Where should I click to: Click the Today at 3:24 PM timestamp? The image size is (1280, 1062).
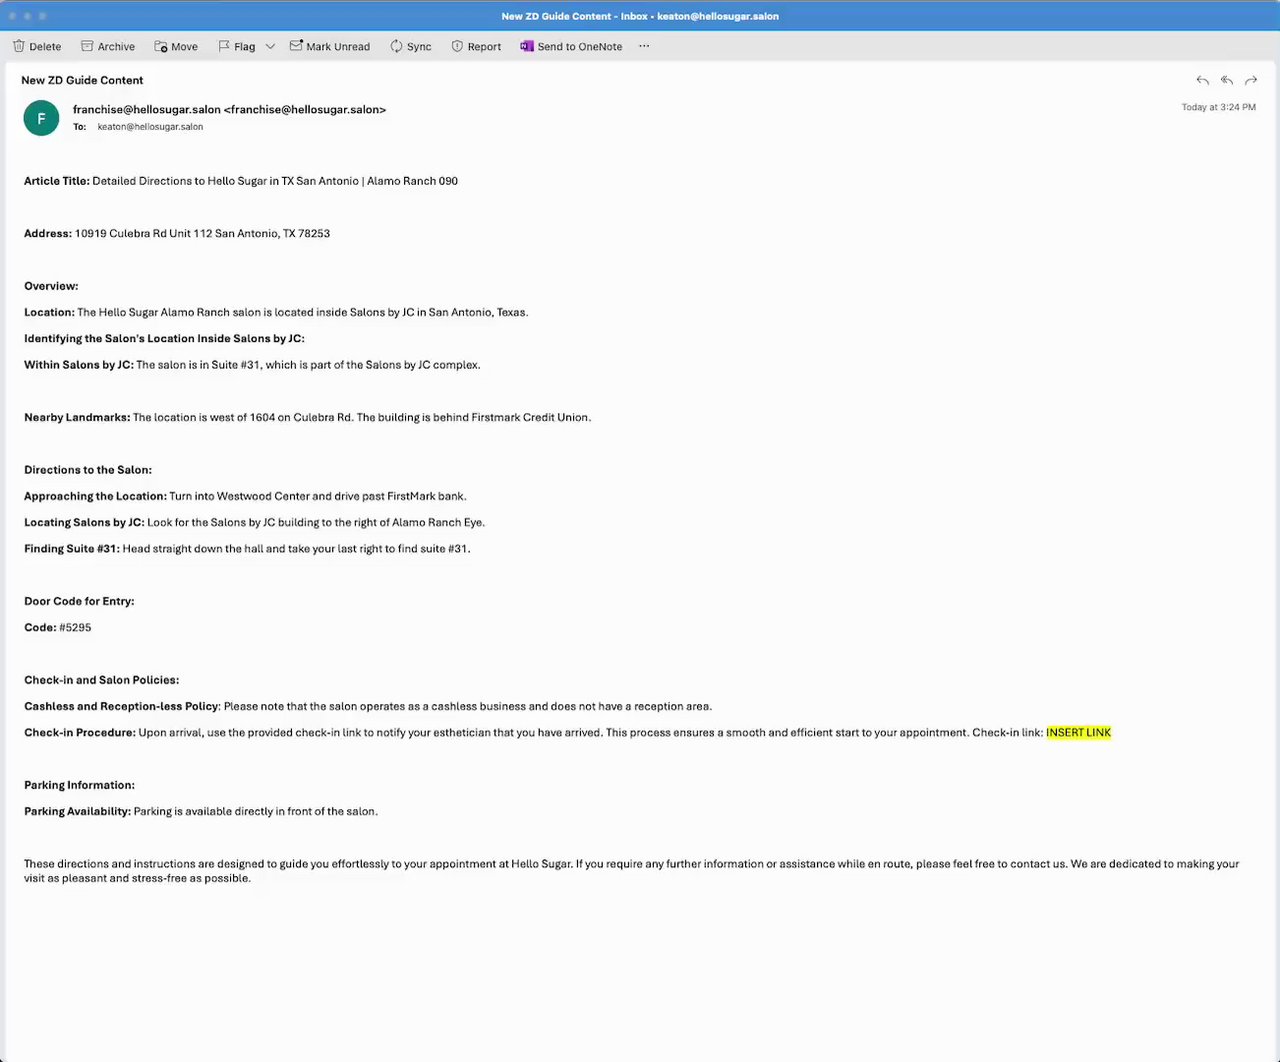click(1218, 107)
